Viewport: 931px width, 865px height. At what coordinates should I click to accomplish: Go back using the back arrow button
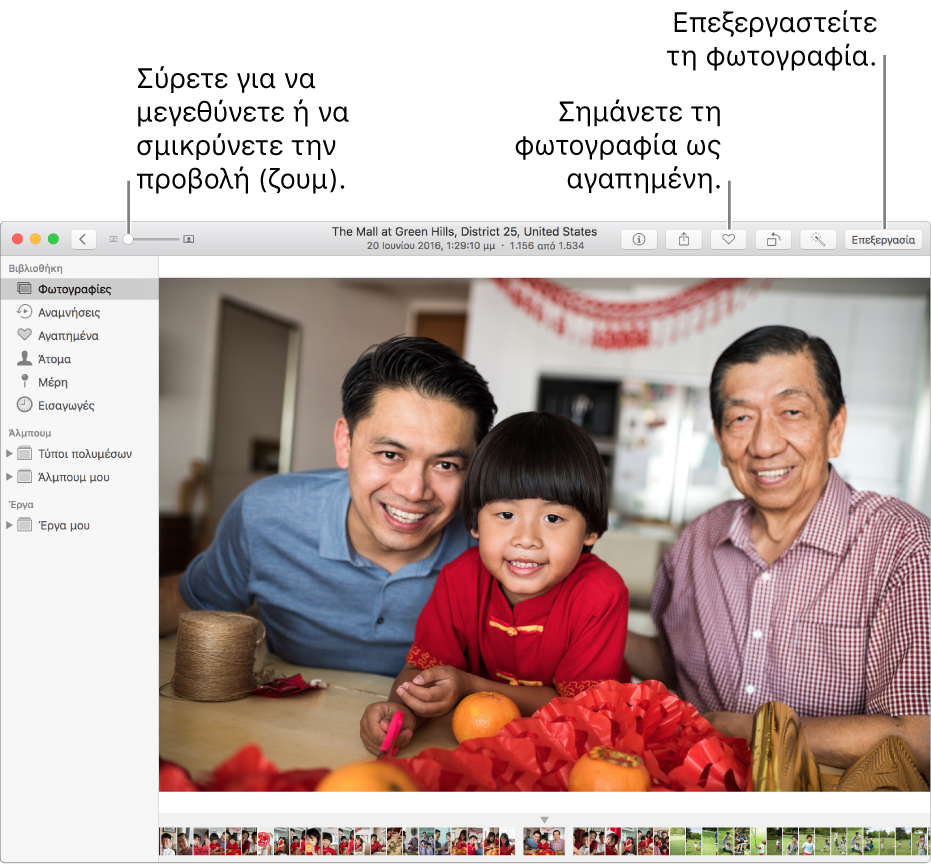[83, 240]
